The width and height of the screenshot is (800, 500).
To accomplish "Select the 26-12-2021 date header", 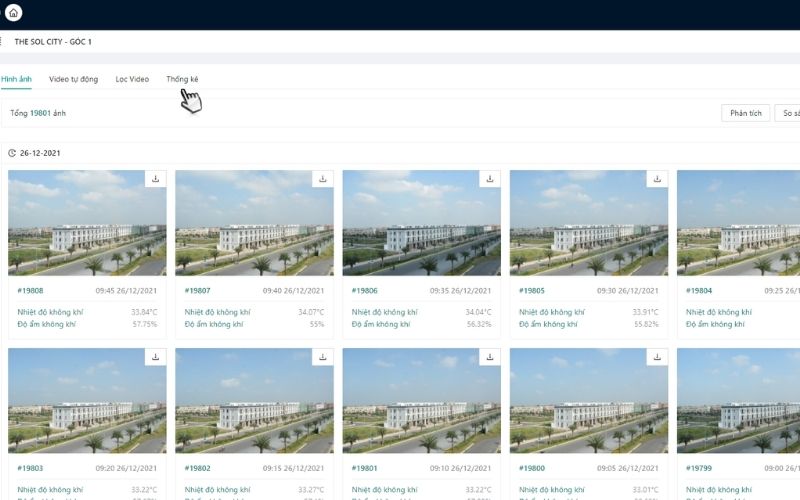I will click(40, 153).
